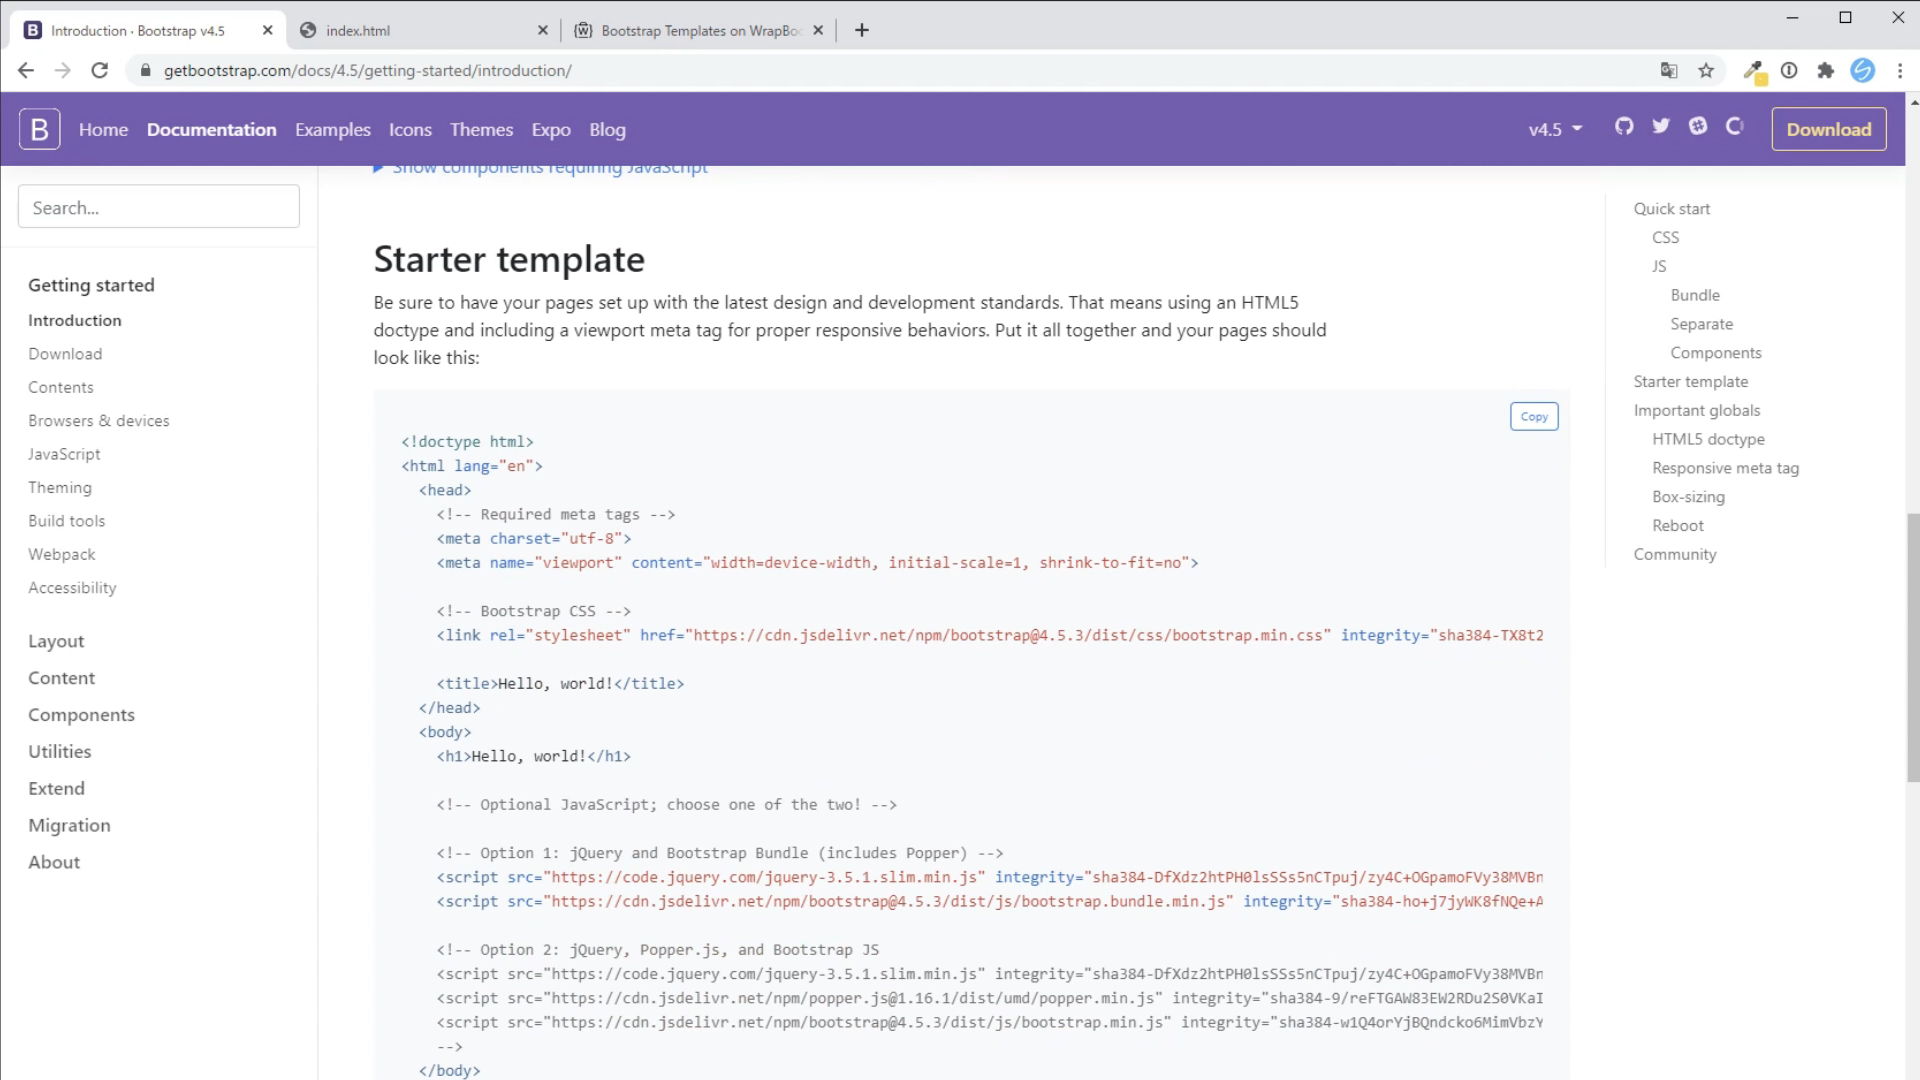Close the index.html tab
The height and width of the screenshot is (1080, 1920).
coord(542,30)
